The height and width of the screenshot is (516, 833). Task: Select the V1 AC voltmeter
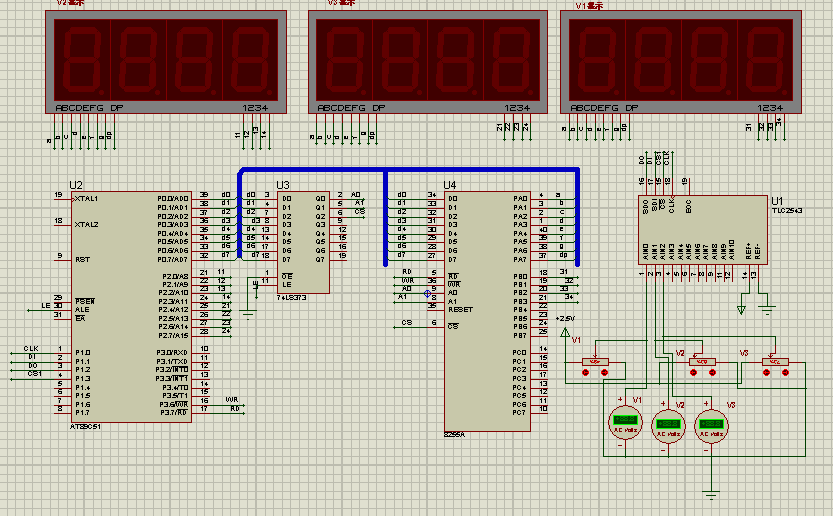tap(625, 424)
